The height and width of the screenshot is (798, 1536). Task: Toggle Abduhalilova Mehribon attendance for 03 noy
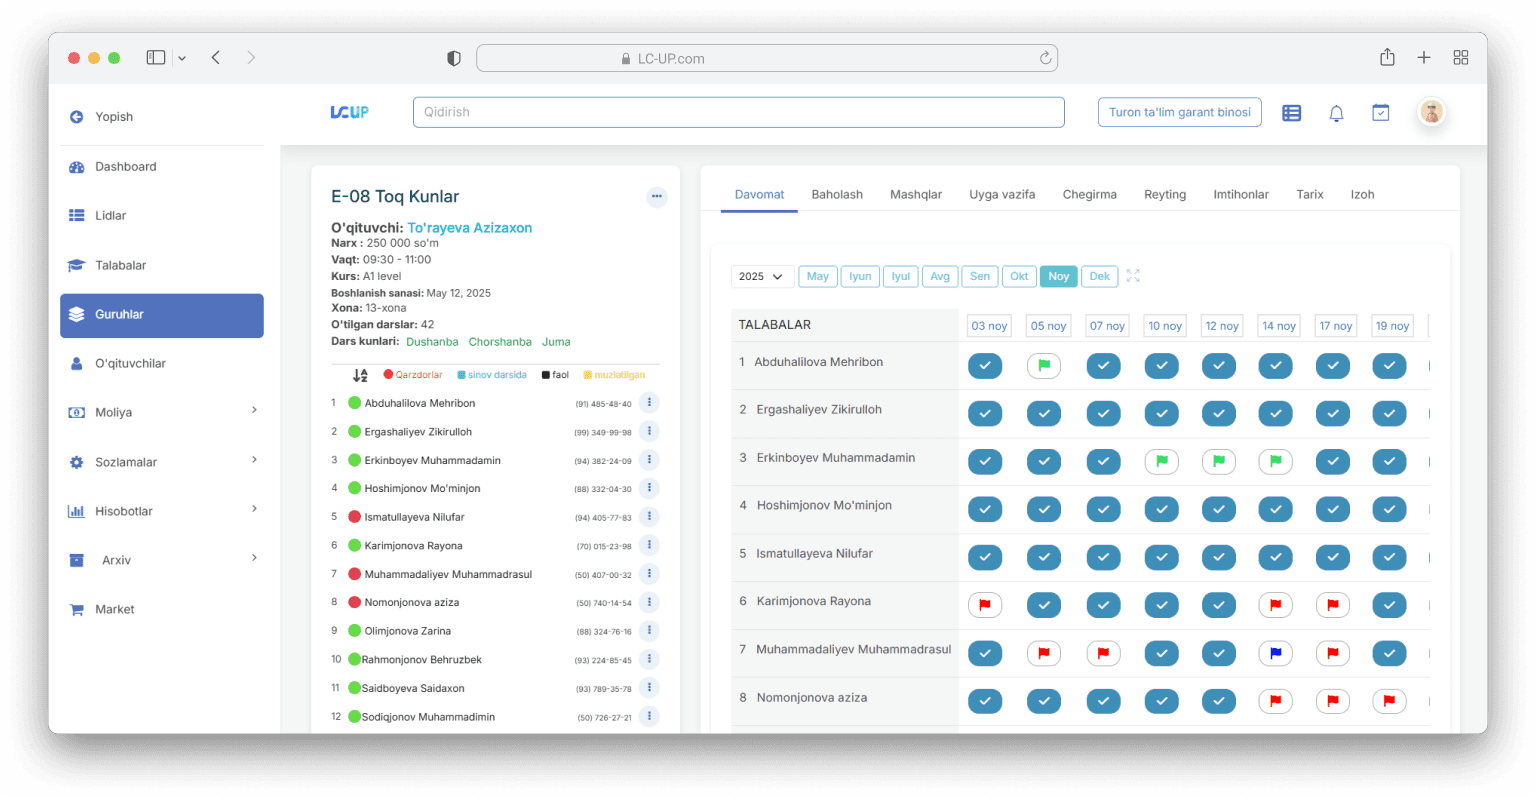[985, 366]
